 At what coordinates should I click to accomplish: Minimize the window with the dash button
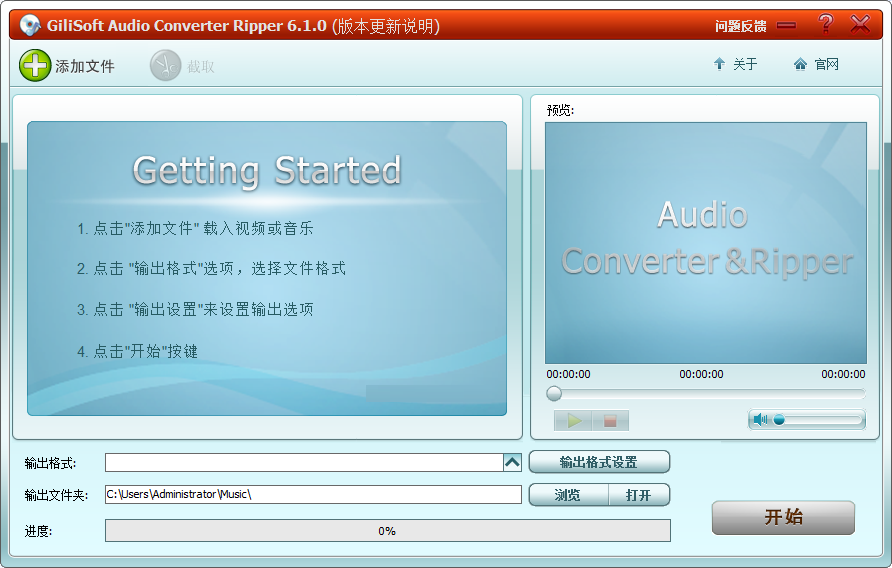(787, 25)
